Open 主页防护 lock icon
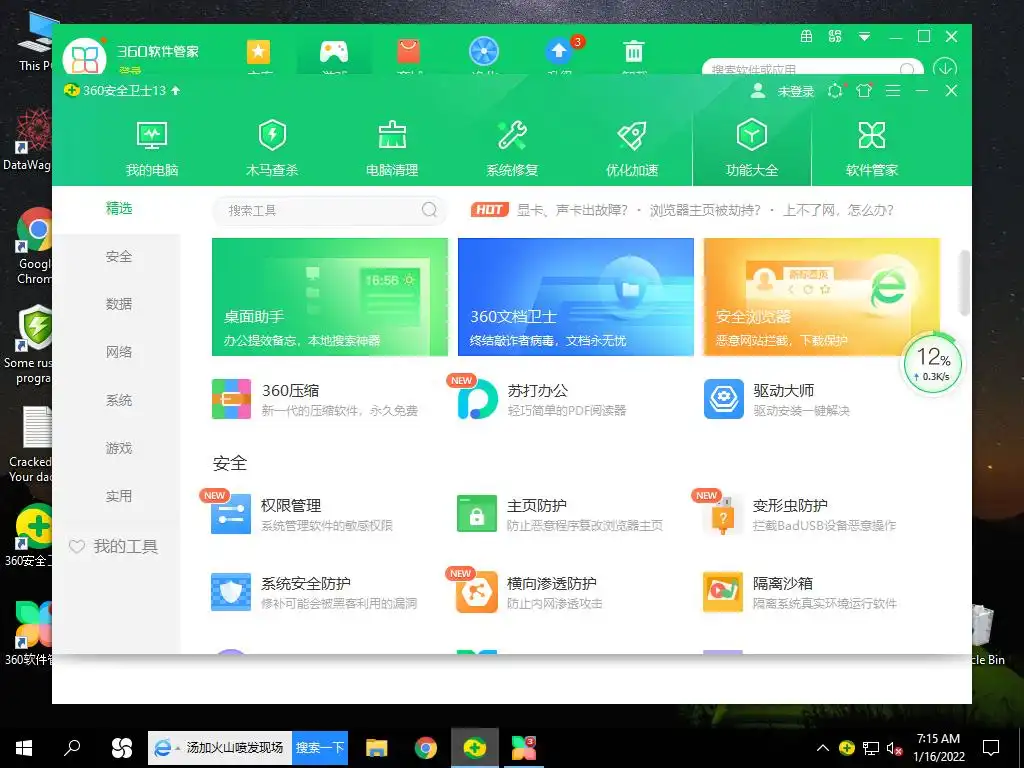Image resolution: width=1024 pixels, height=768 pixels. click(x=477, y=514)
